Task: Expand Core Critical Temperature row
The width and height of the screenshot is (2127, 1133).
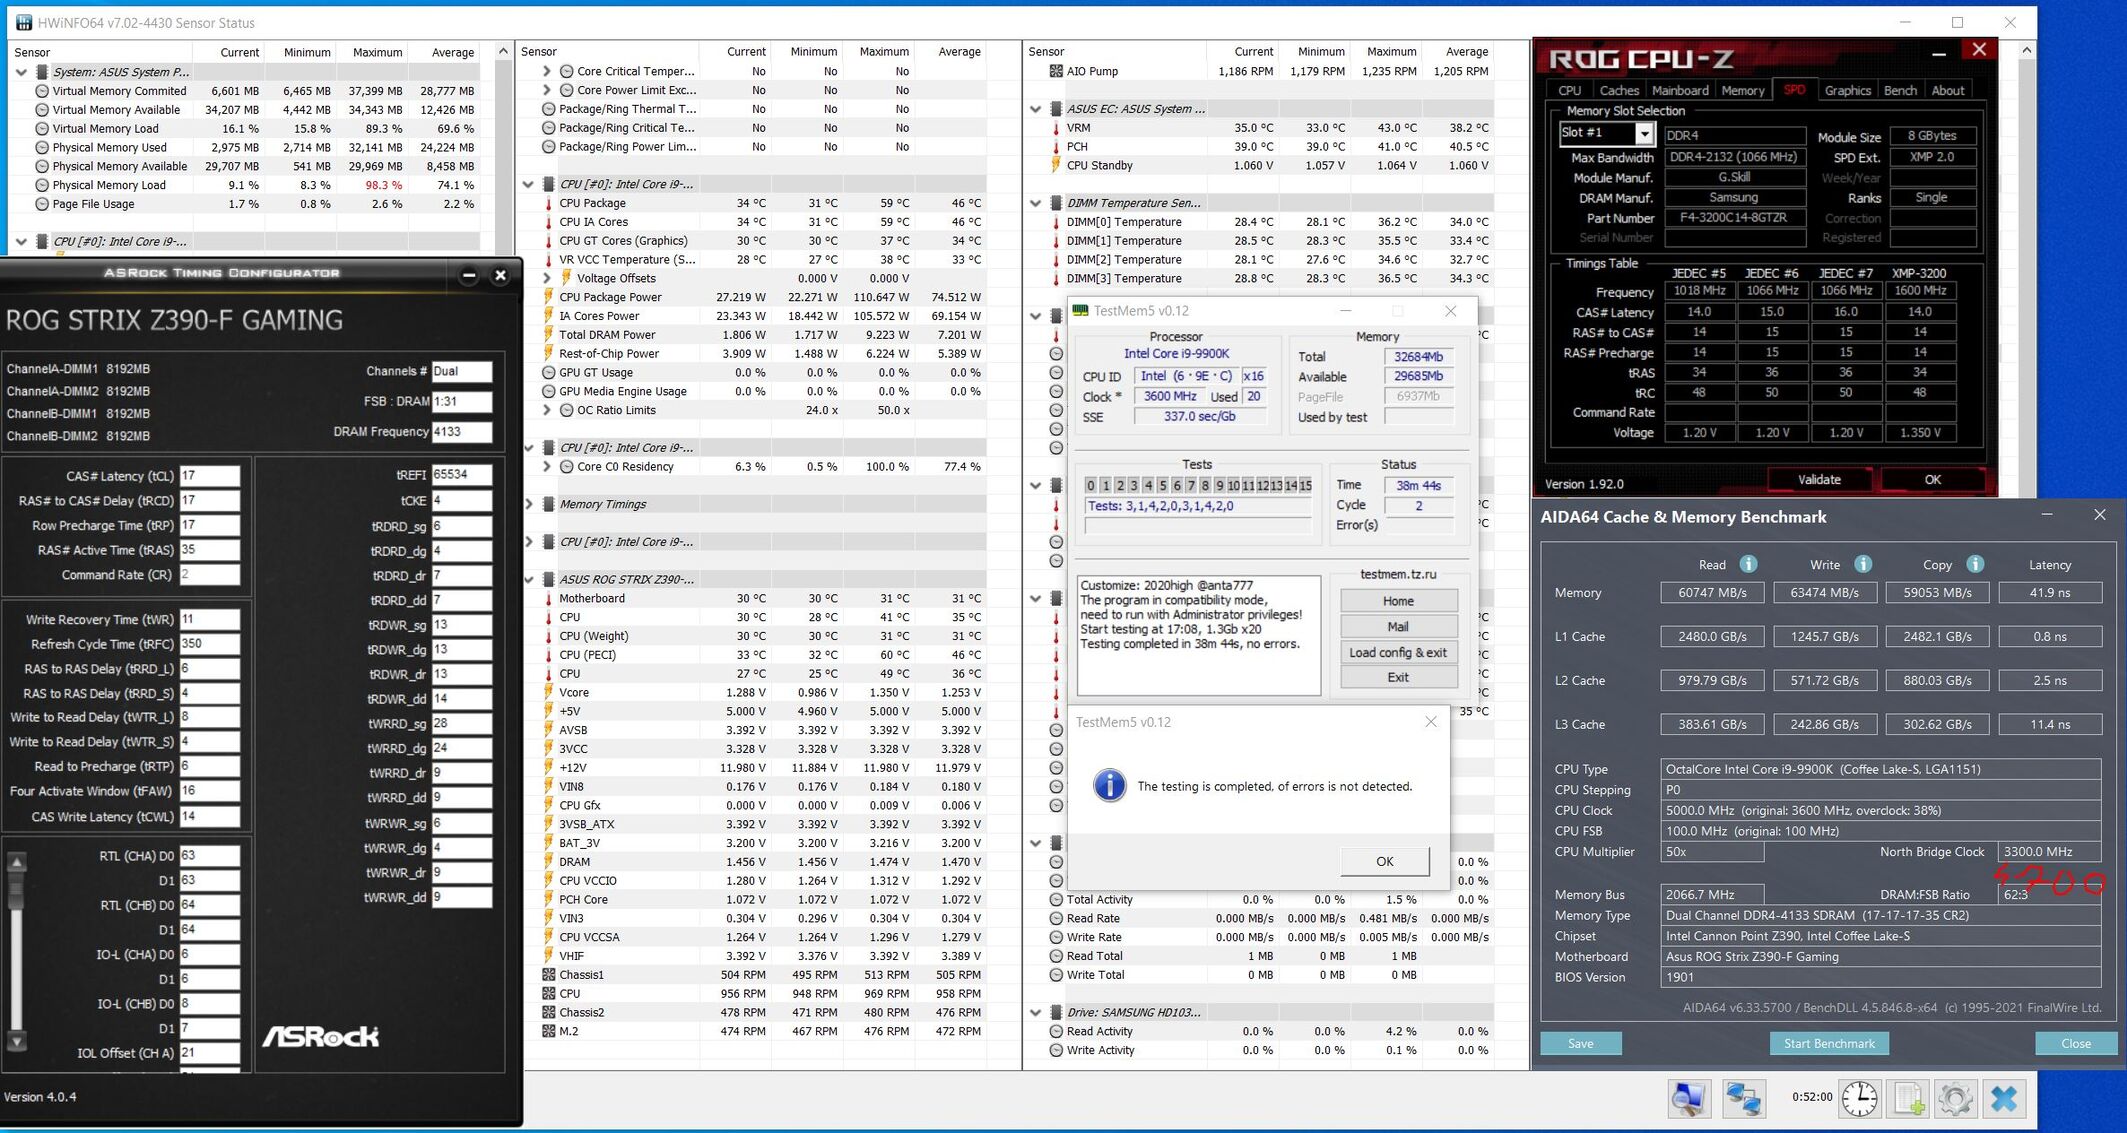Action: [x=546, y=71]
